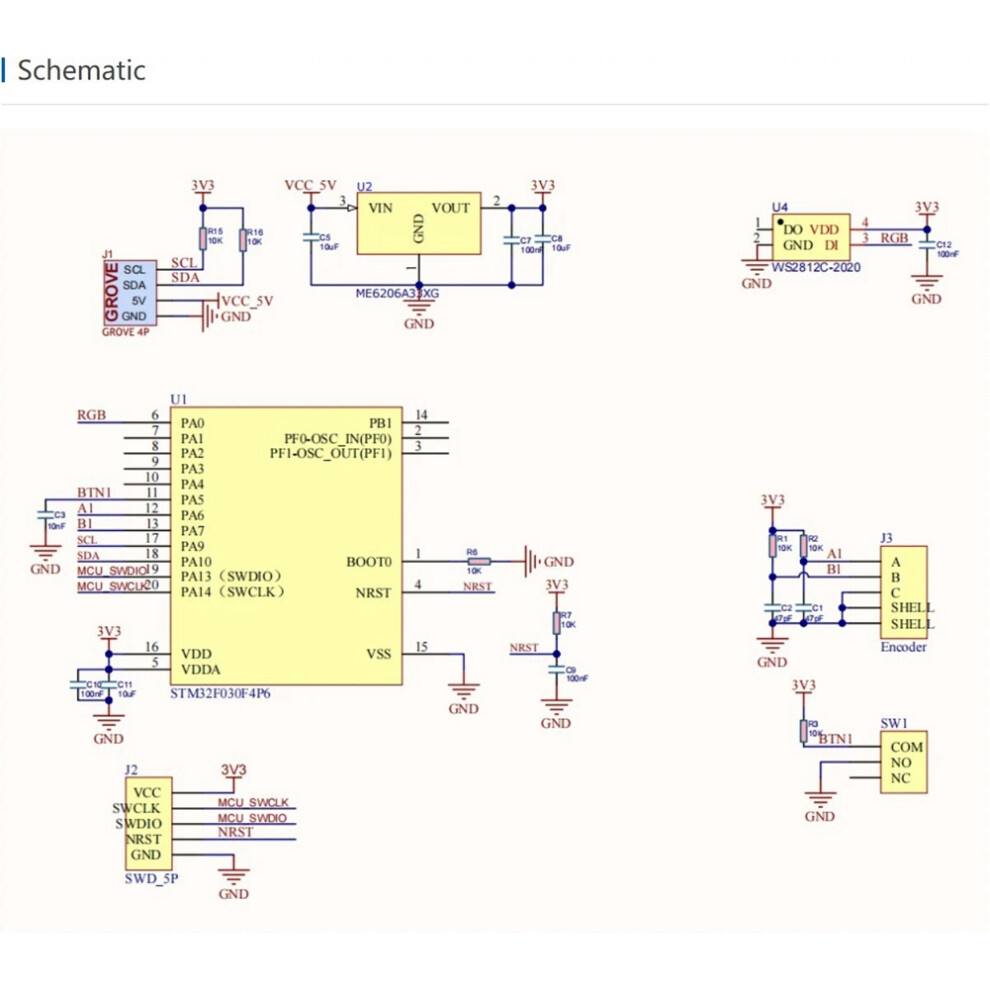990x990 pixels.
Task: Select the BOOT0 pin label on U1
Action: pos(369,561)
